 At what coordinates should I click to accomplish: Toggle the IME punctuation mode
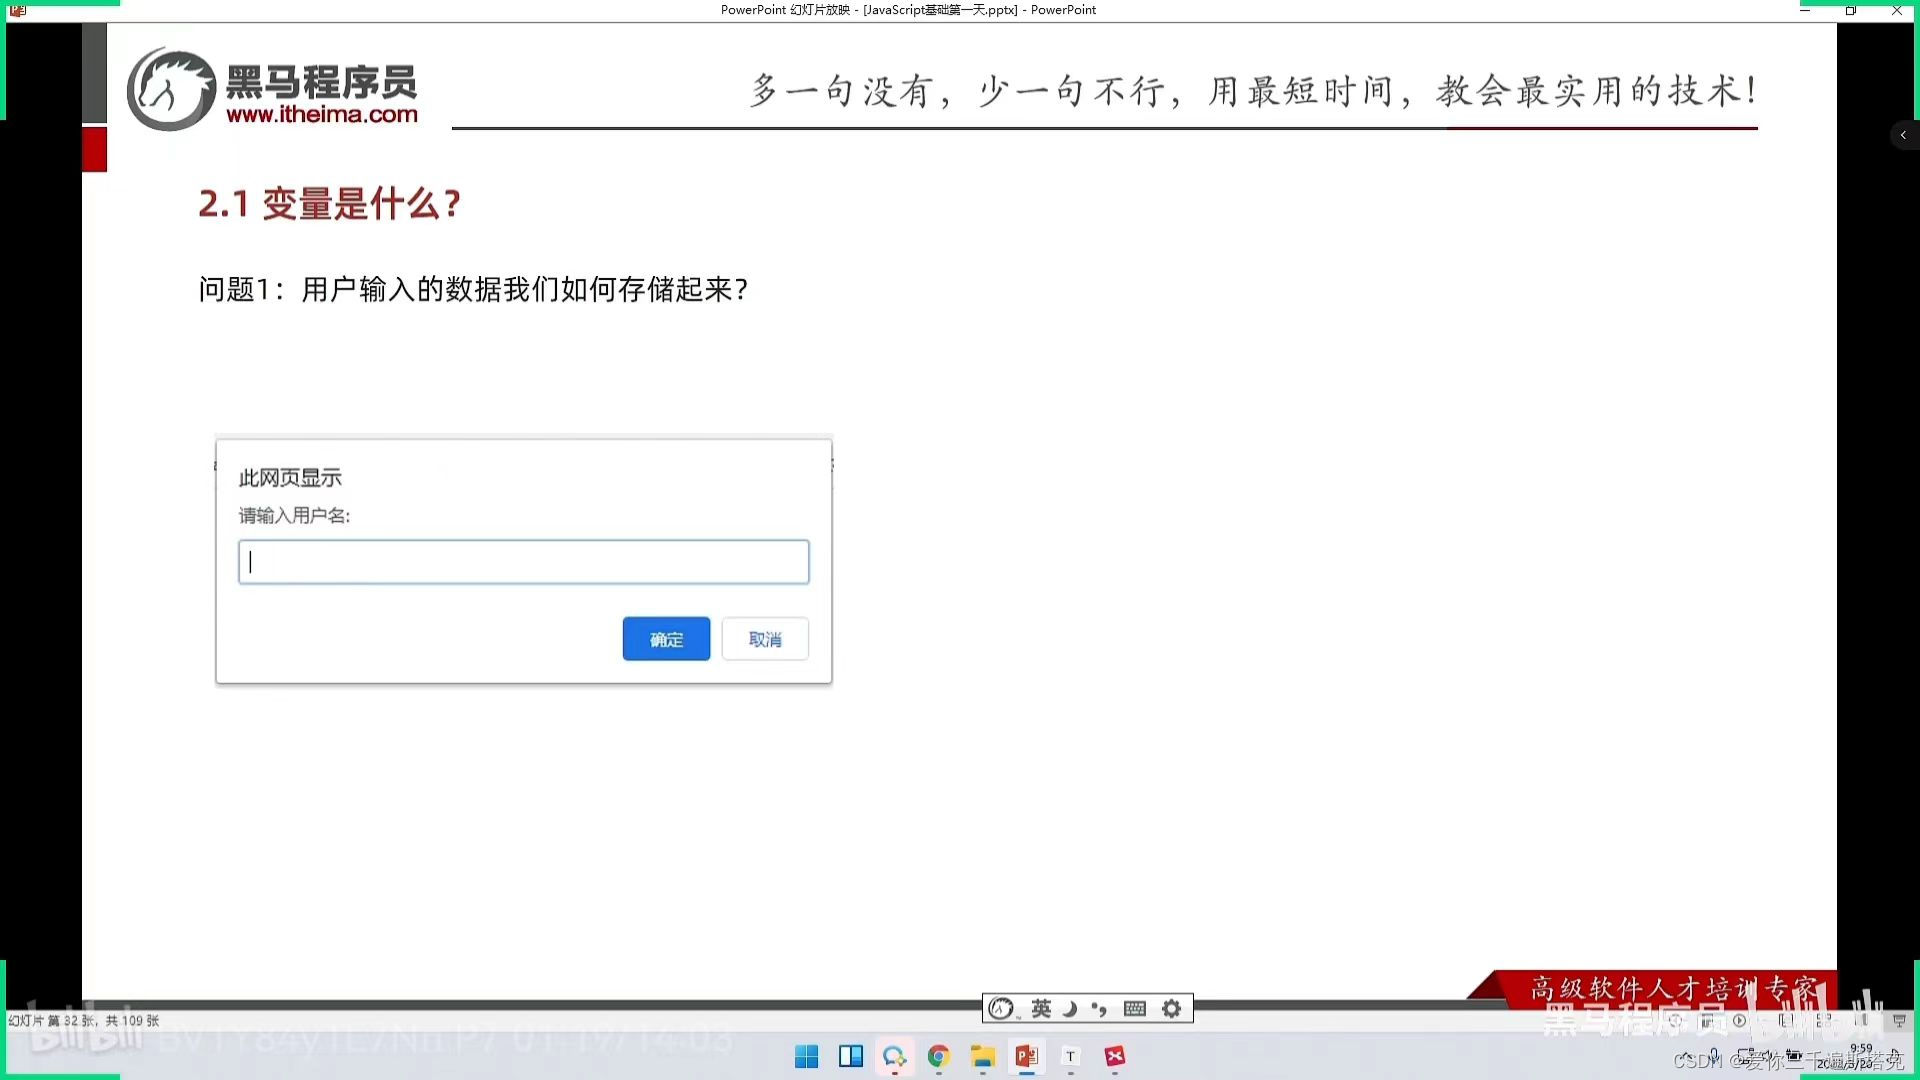tap(1100, 1009)
